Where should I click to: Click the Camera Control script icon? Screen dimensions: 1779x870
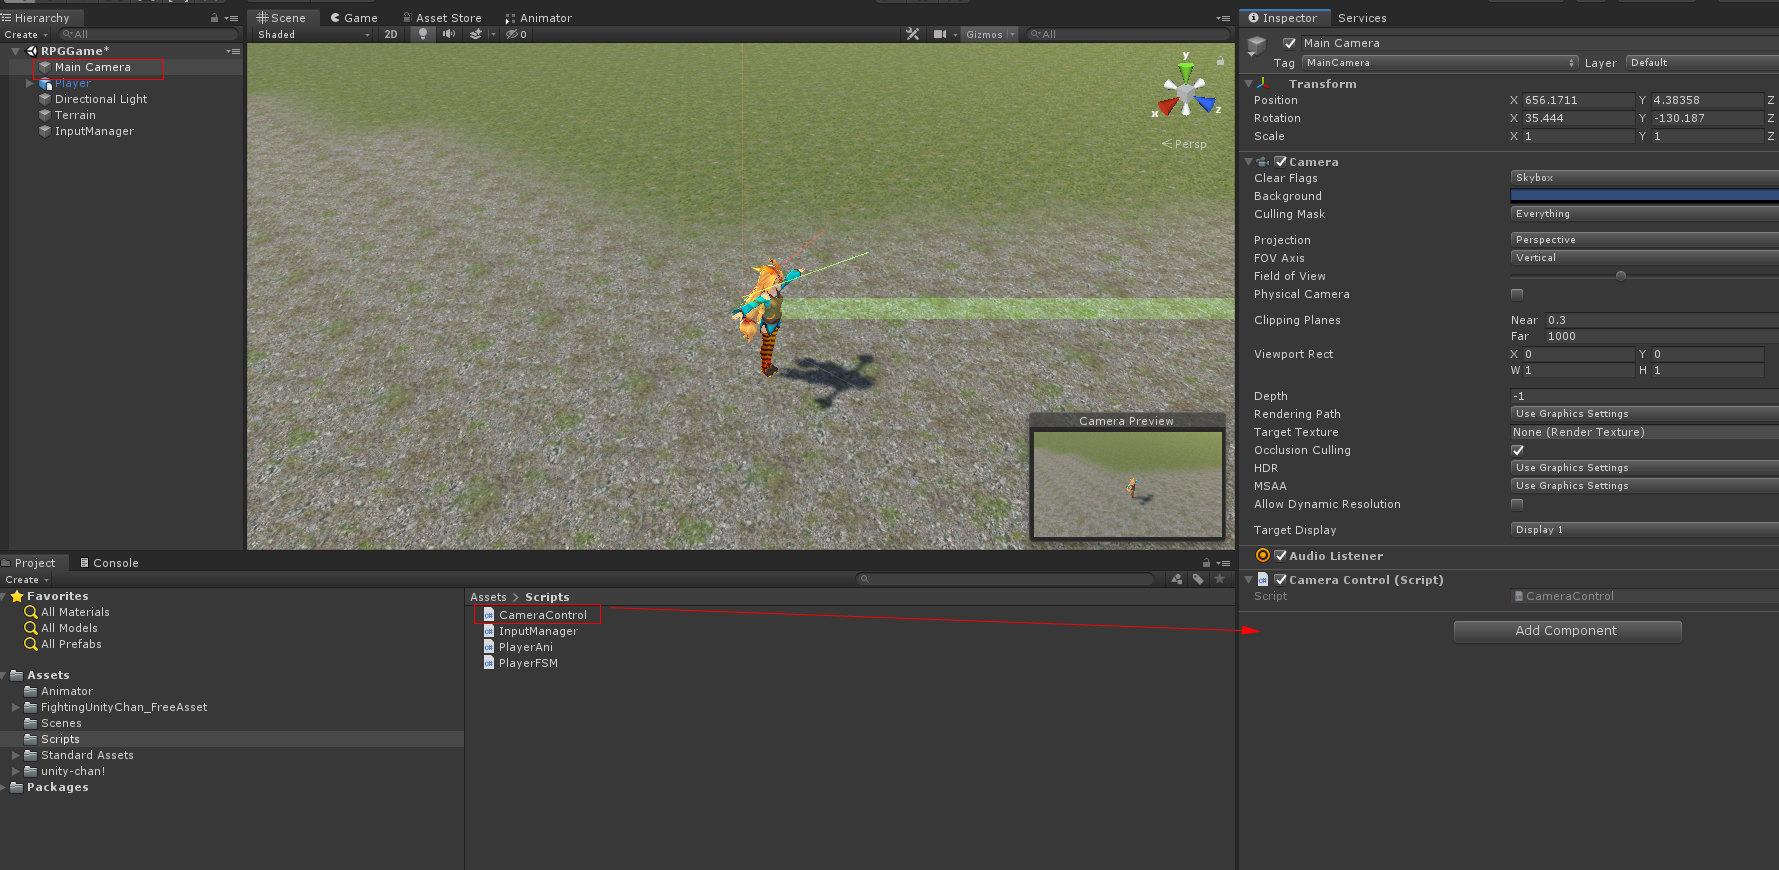(x=1263, y=579)
